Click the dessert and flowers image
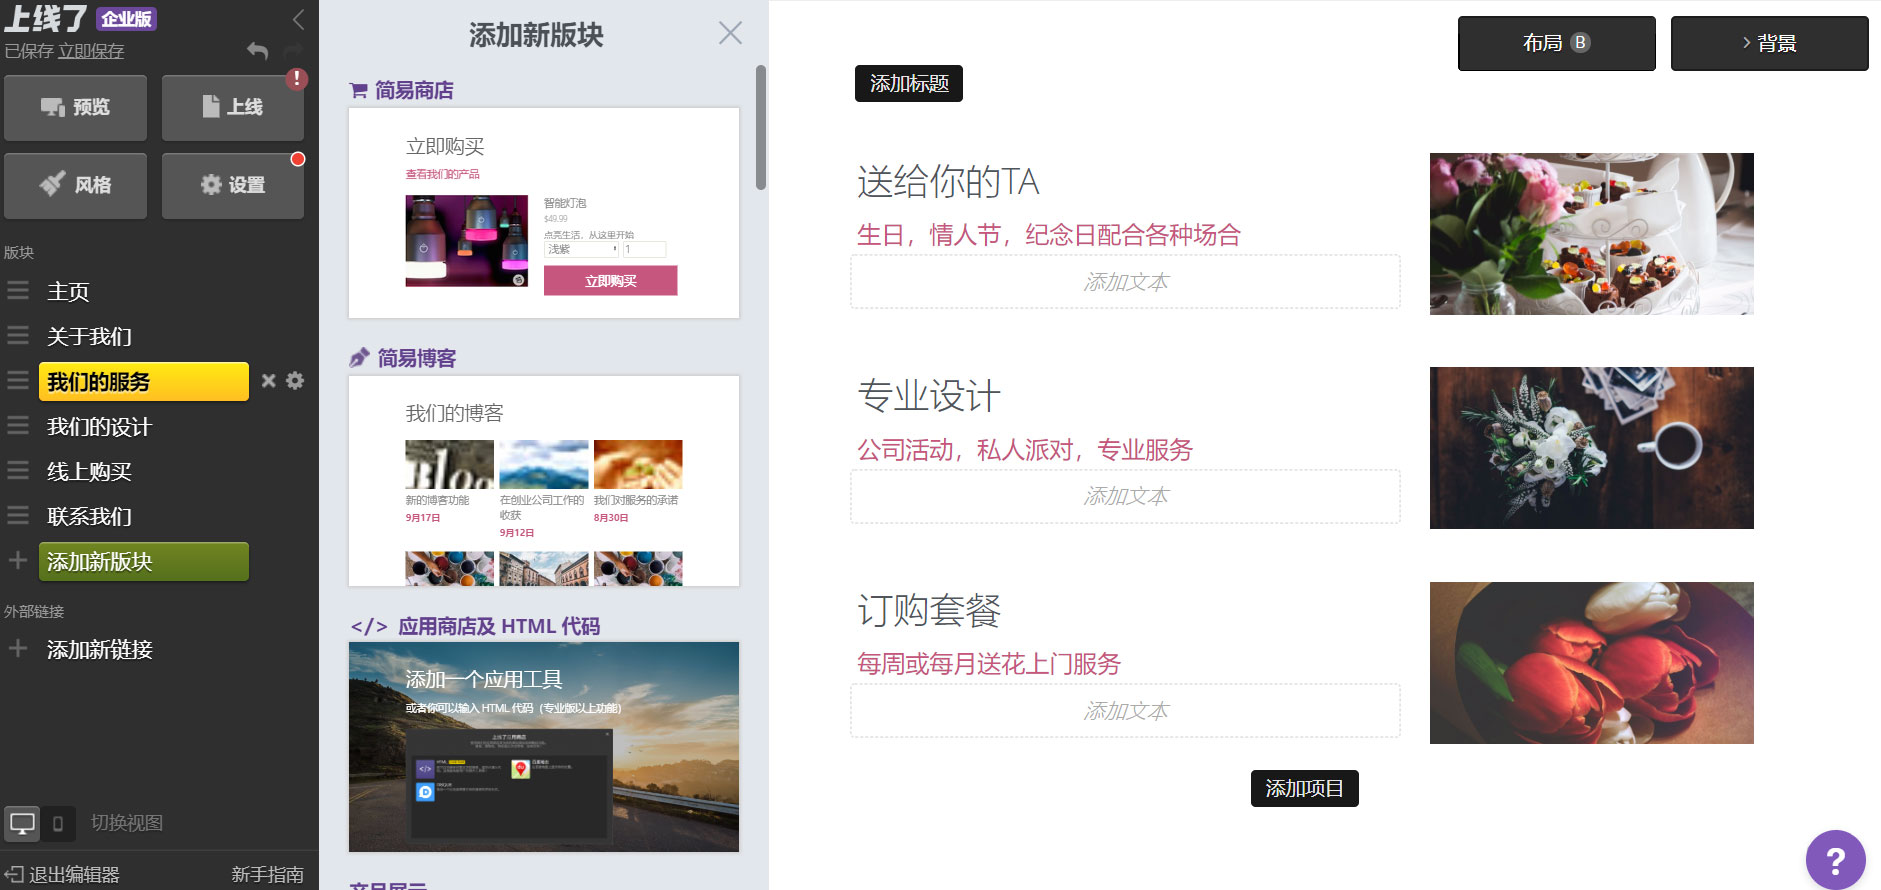Image resolution: width=1881 pixels, height=890 pixels. (1591, 234)
